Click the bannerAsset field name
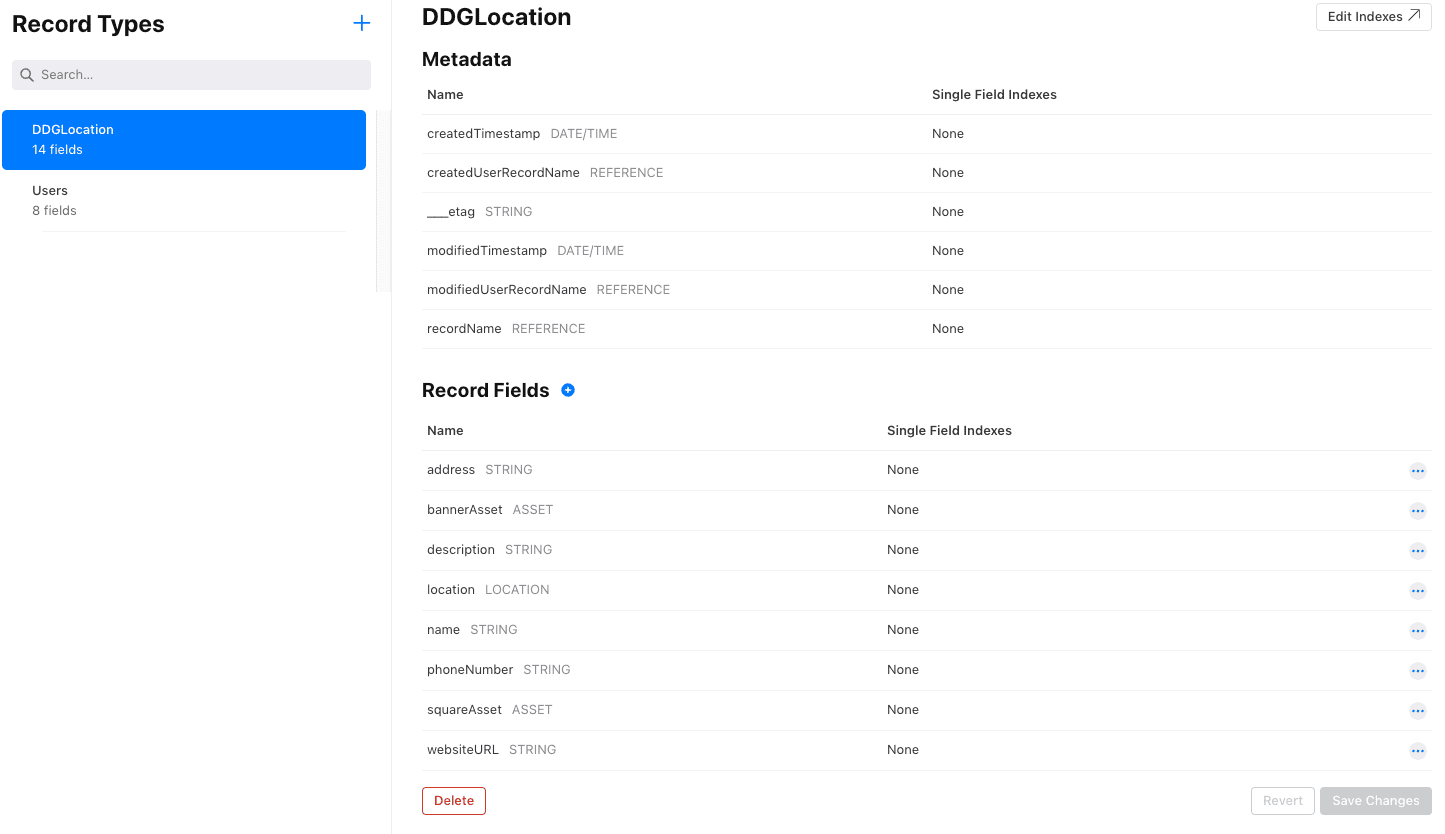Image resolution: width=1445 pixels, height=834 pixels. 465,510
